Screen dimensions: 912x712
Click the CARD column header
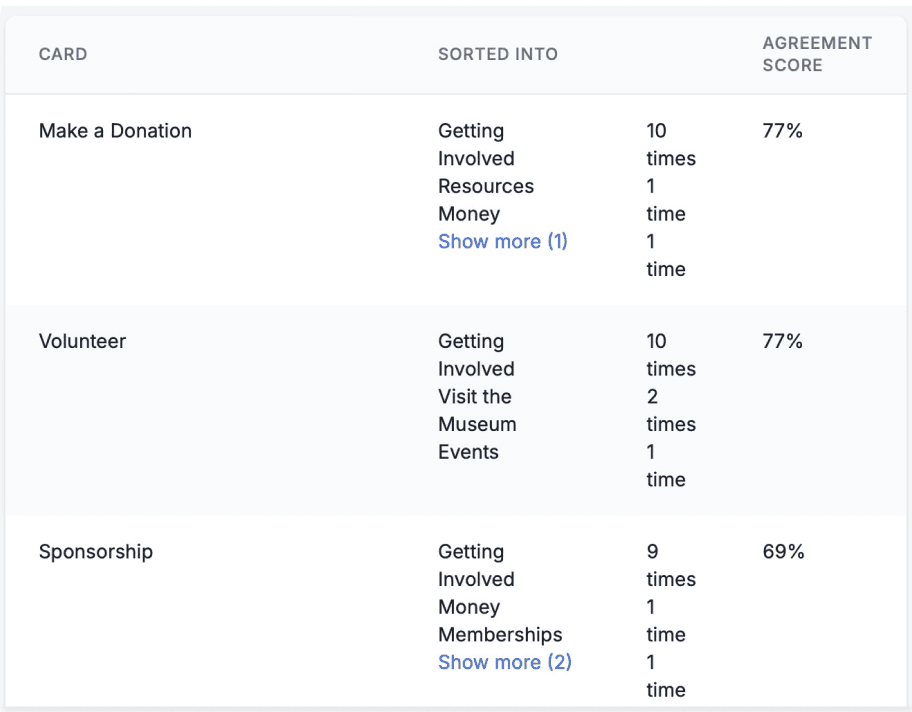pos(63,54)
